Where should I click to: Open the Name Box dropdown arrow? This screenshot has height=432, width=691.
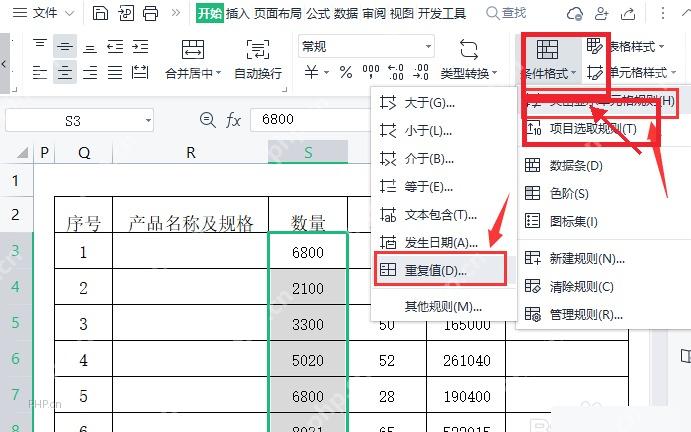click(x=149, y=120)
